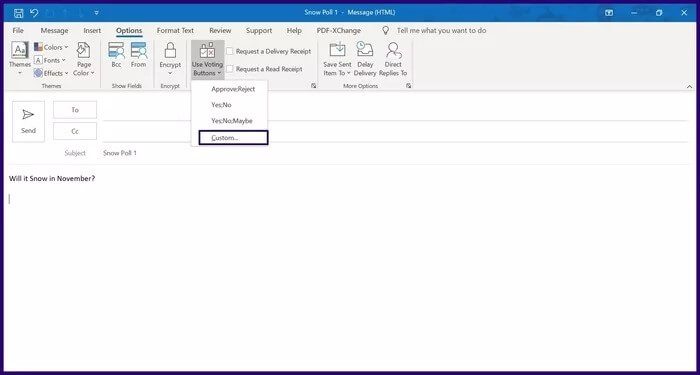Click the Direct Replies To button
700x375 pixels.
pyautogui.click(x=393, y=59)
